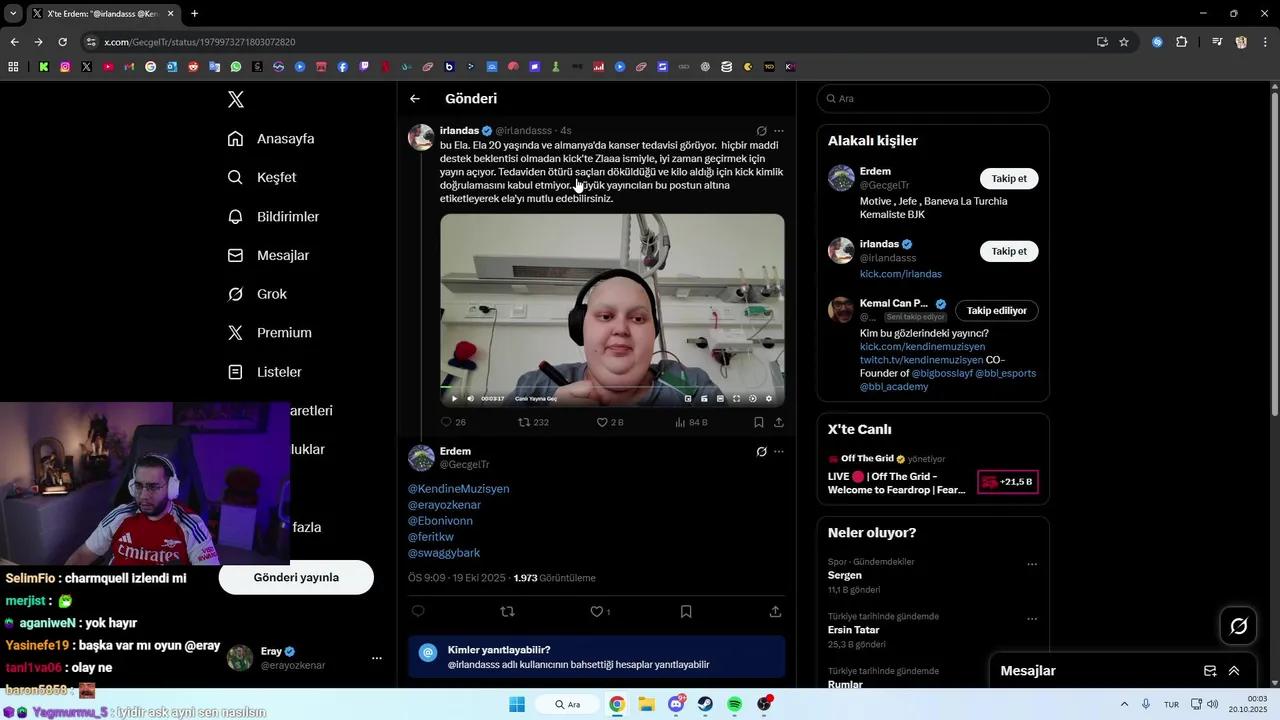
Task: Open options for Ersin Tatar trend
Action: (1032, 619)
